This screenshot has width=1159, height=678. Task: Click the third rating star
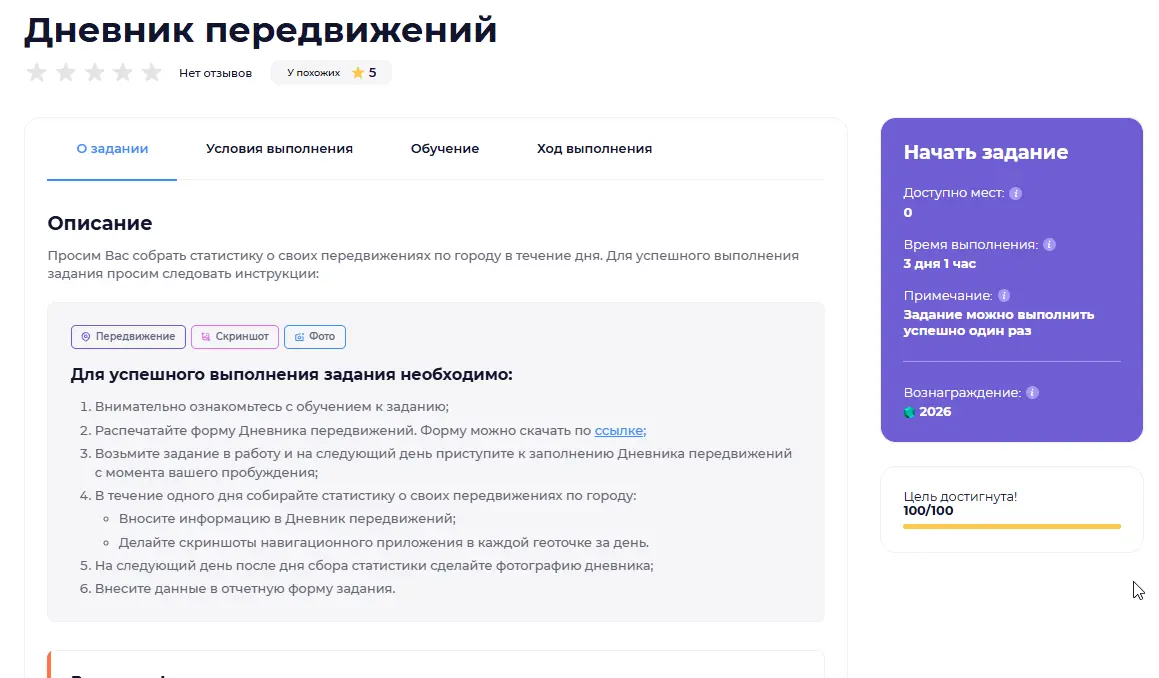click(x=94, y=72)
